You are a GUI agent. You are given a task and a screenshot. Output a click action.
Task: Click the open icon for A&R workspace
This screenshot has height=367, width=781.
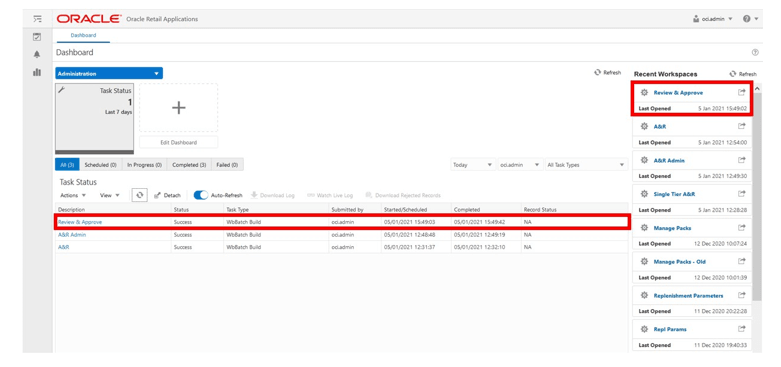pyautogui.click(x=741, y=126)
